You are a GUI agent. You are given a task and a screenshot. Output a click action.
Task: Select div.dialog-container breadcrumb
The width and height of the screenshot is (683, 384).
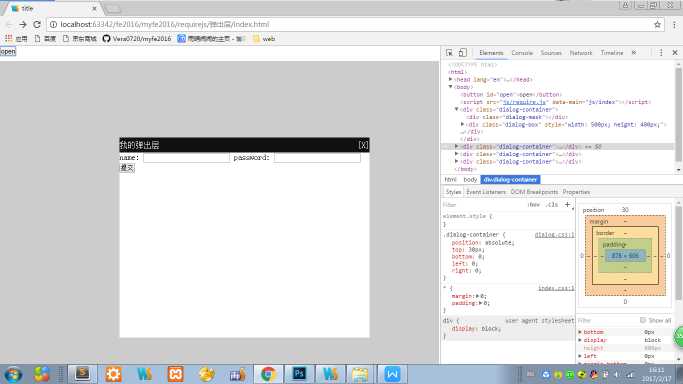(x=510, y=179)
